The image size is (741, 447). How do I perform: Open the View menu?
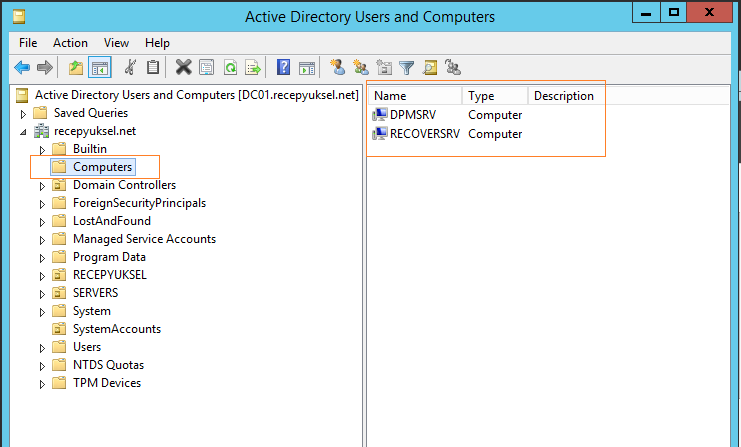click(x=116, y=43)
